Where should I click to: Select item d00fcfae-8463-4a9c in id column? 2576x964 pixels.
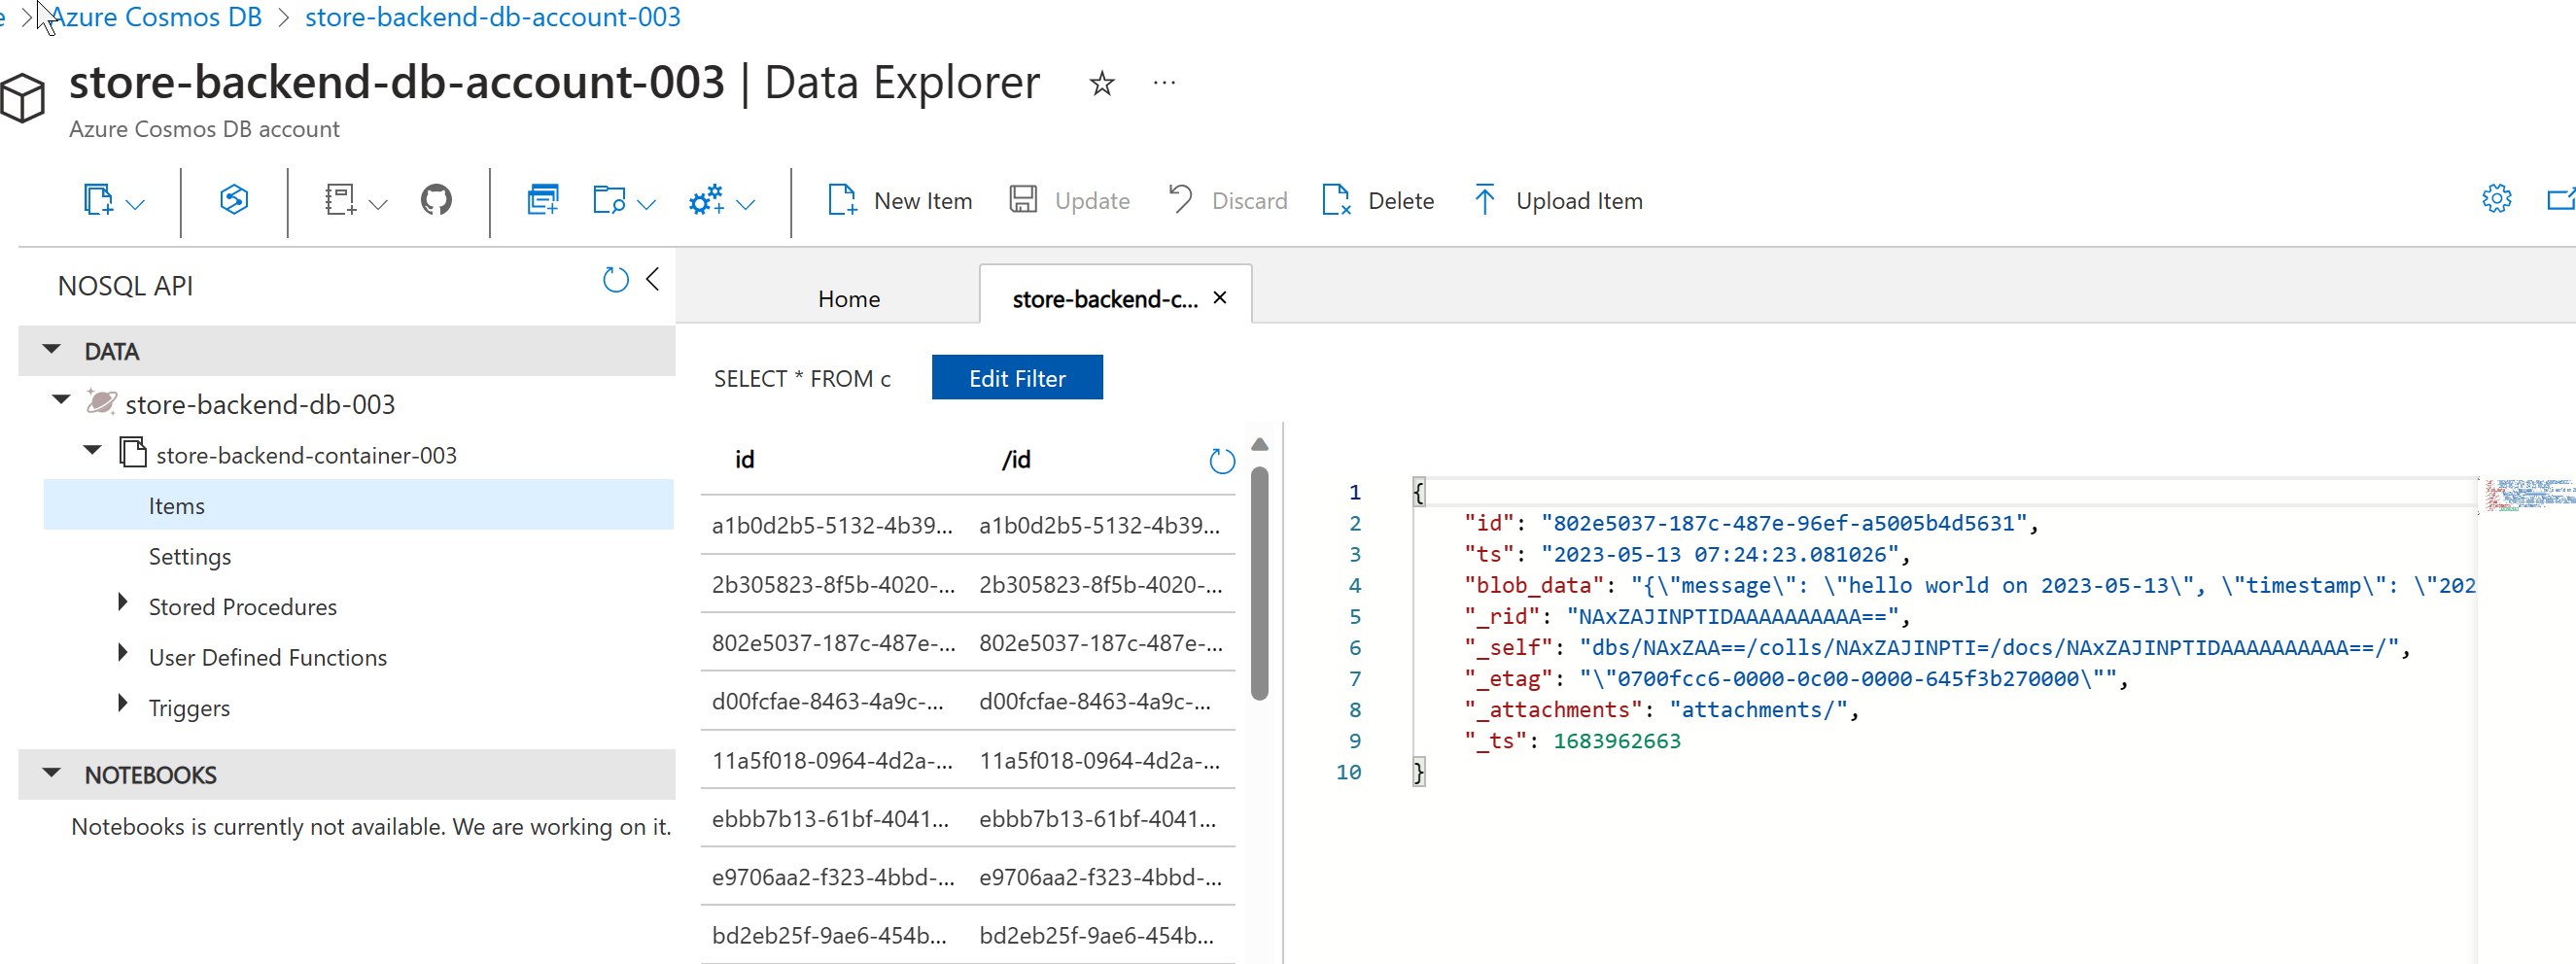827,701
